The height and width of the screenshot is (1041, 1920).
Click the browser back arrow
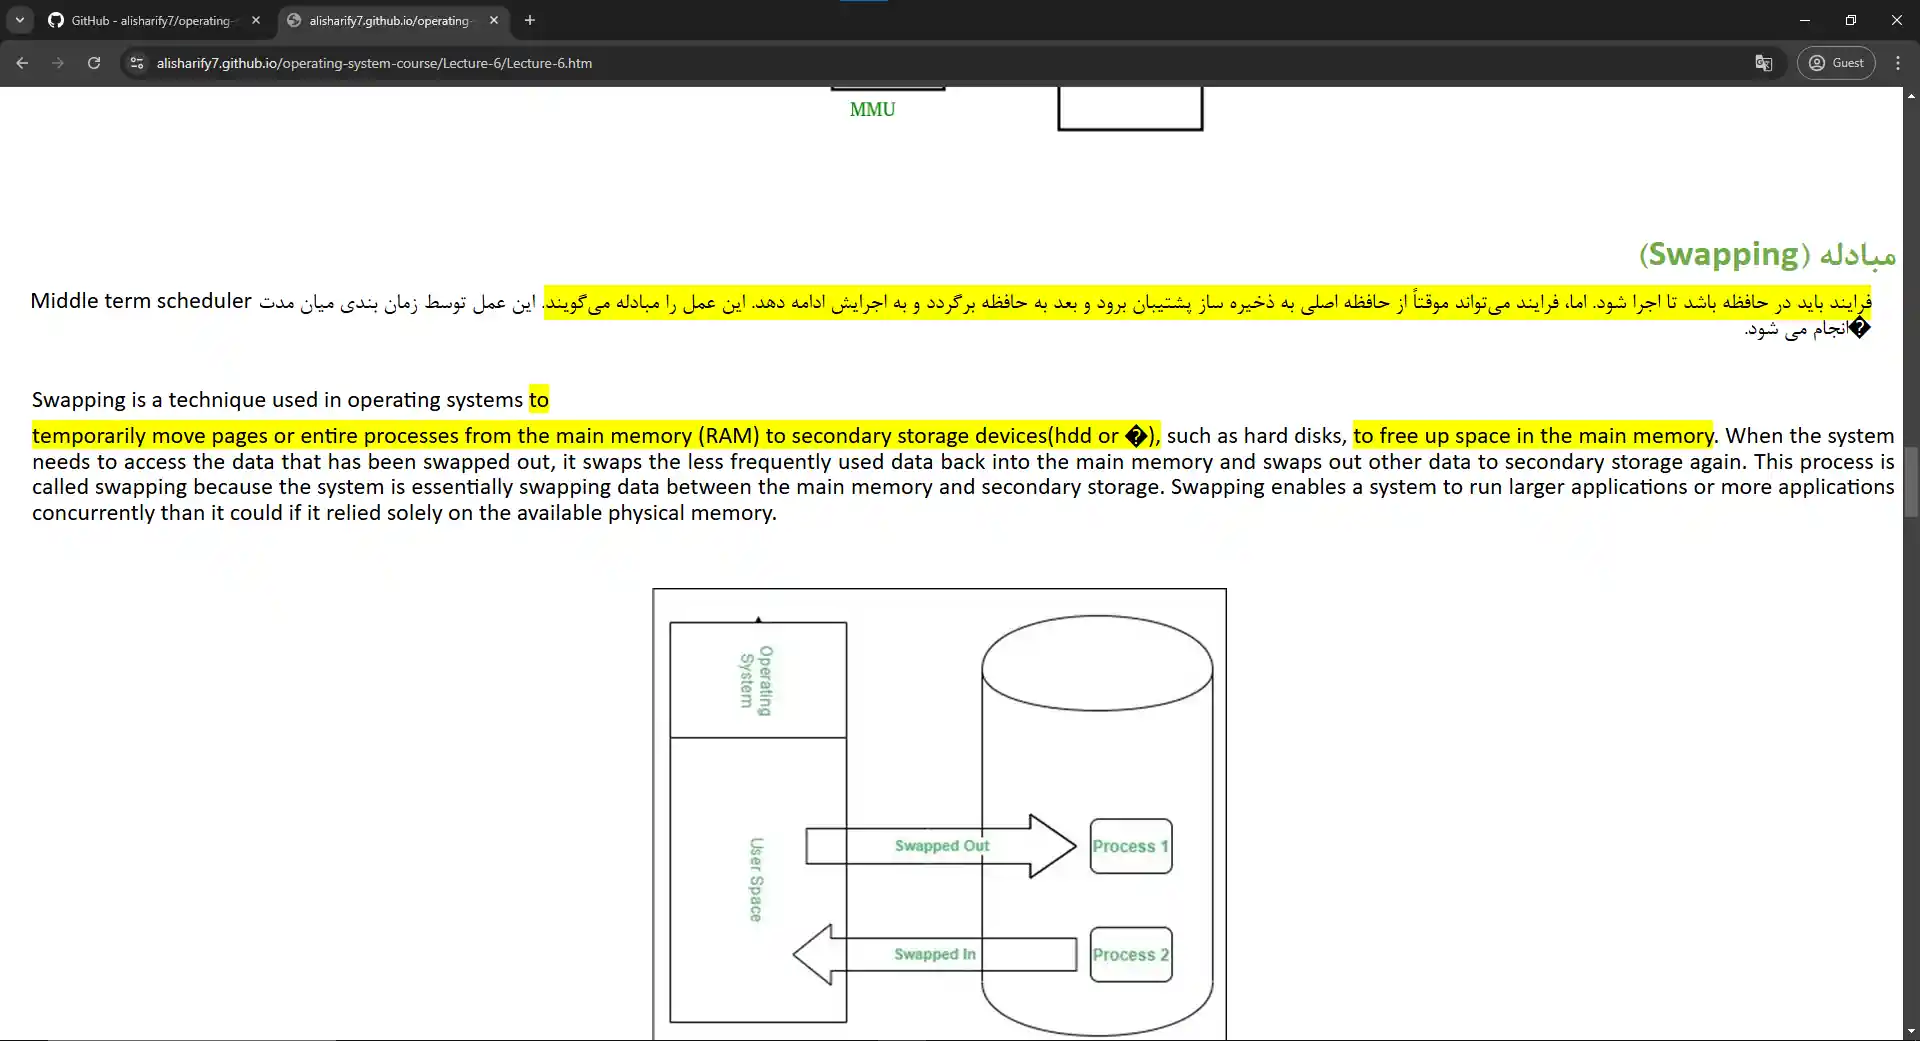tap(22, 63)
